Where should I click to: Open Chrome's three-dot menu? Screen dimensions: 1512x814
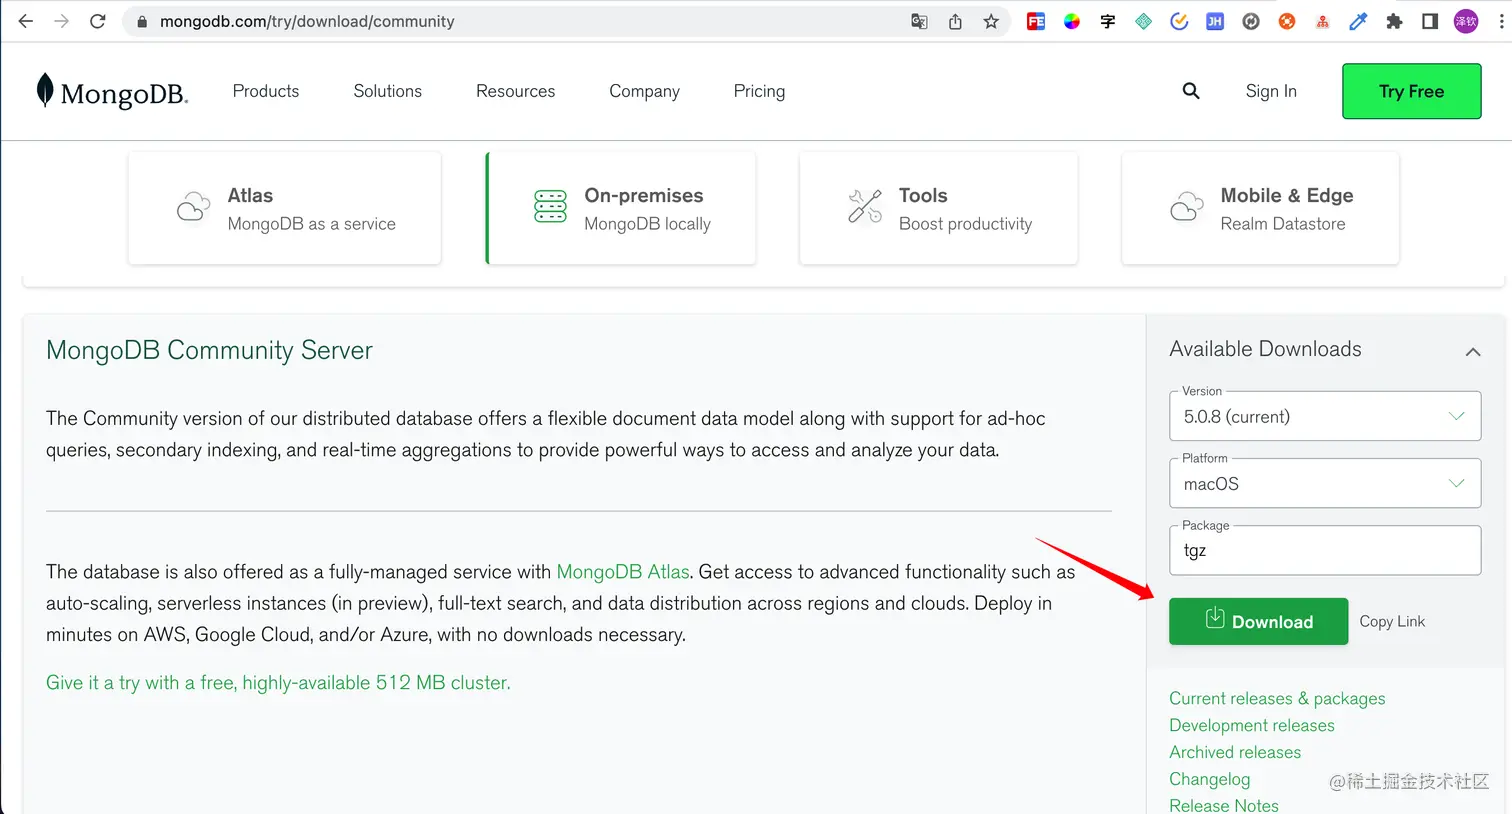tap(1501, 21)
